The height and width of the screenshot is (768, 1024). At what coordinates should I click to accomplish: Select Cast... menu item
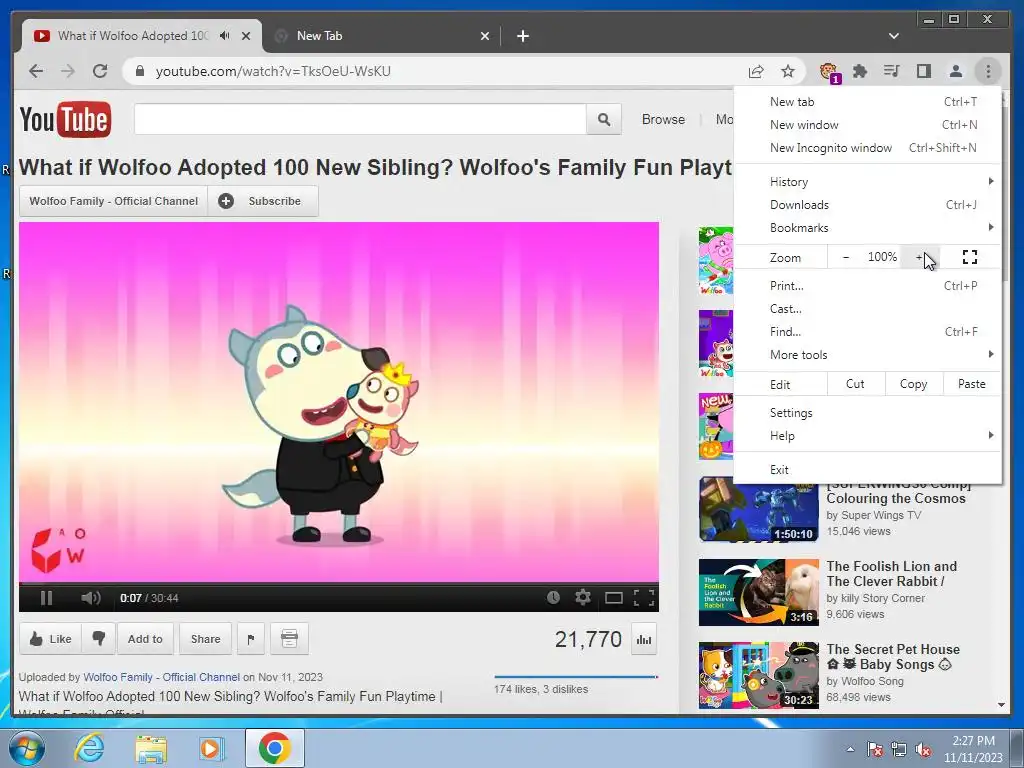(x=867, y=309)
